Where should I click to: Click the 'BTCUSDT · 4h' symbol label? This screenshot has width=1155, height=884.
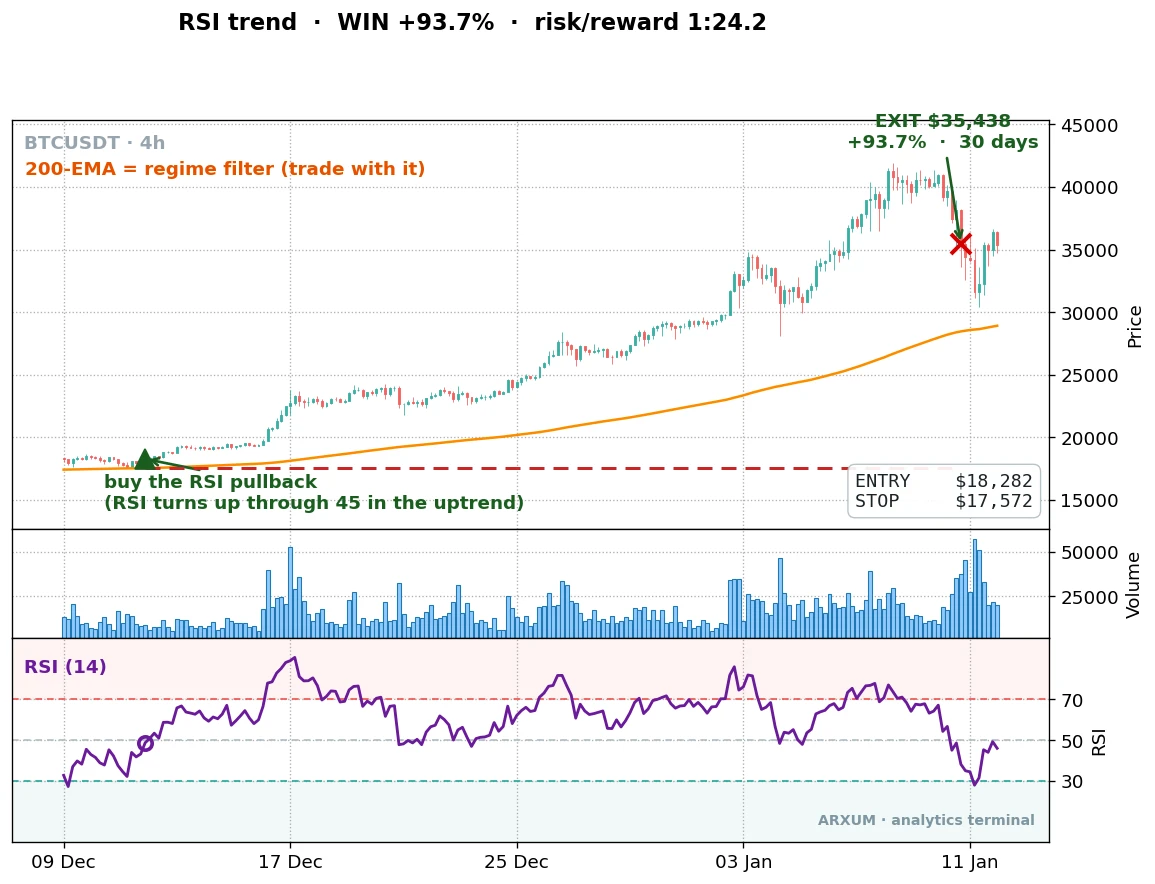click(94, 143)
